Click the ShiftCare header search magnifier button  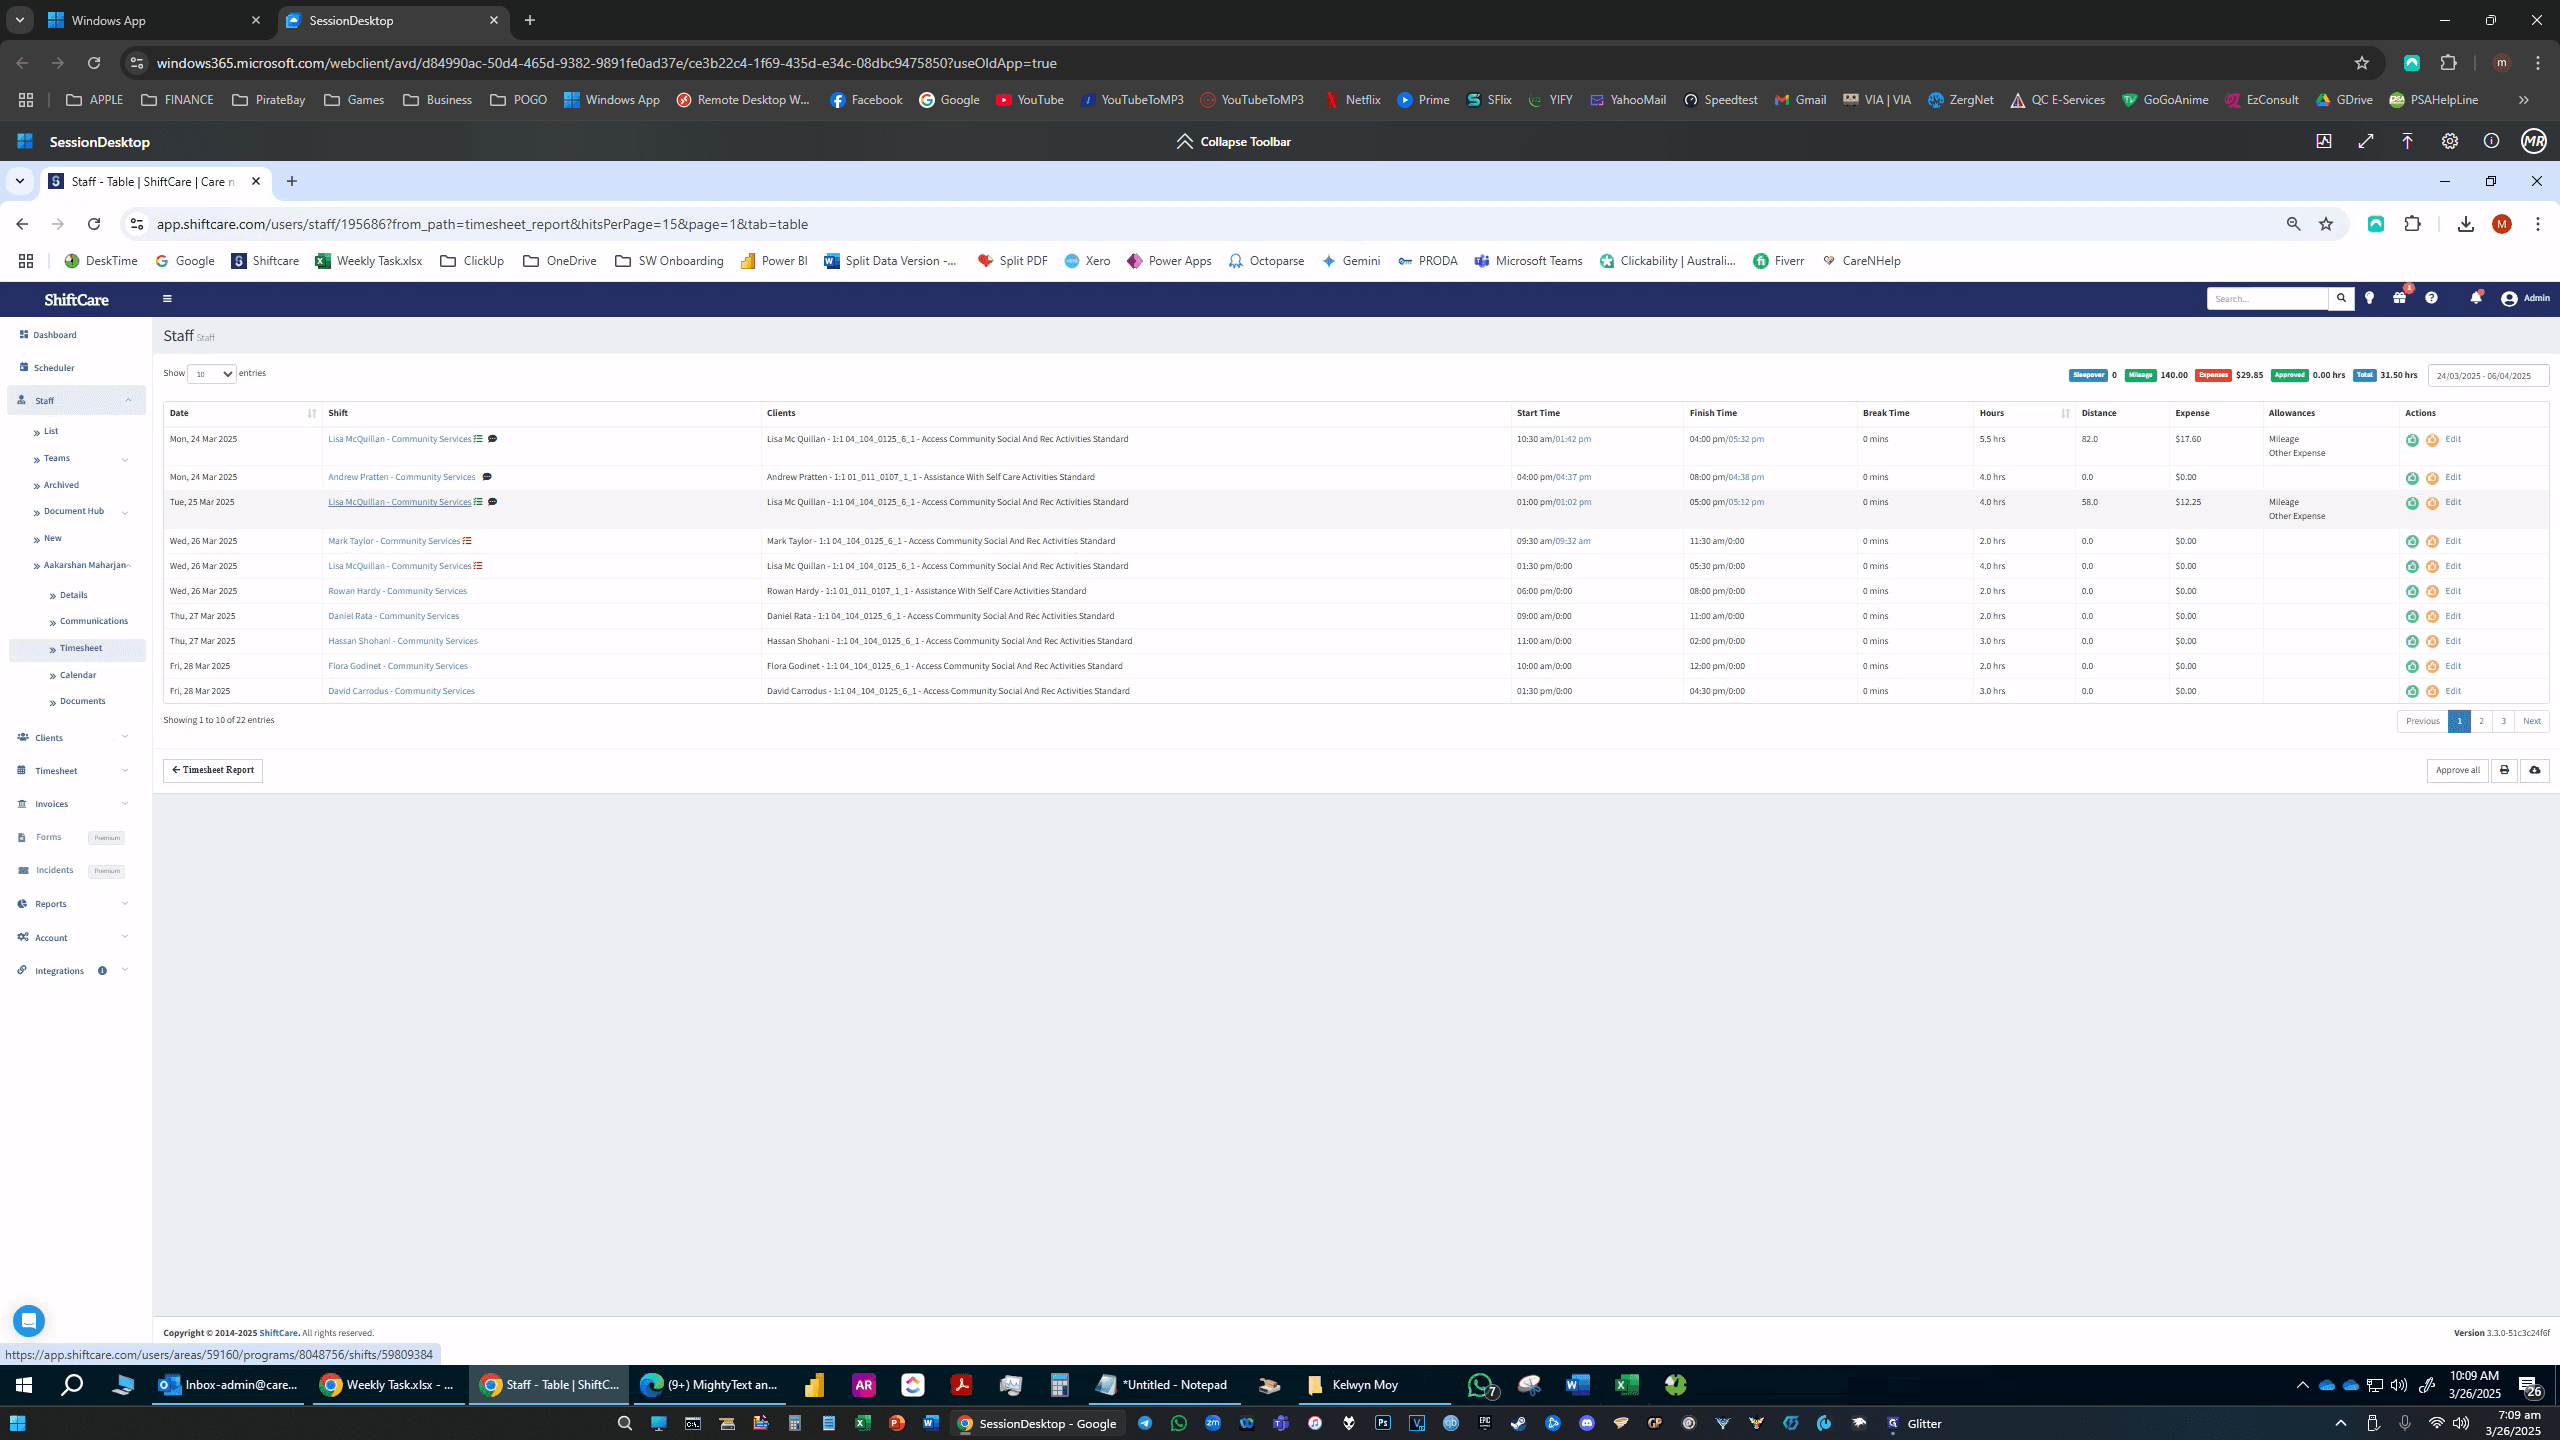(x=2341, y=298)
